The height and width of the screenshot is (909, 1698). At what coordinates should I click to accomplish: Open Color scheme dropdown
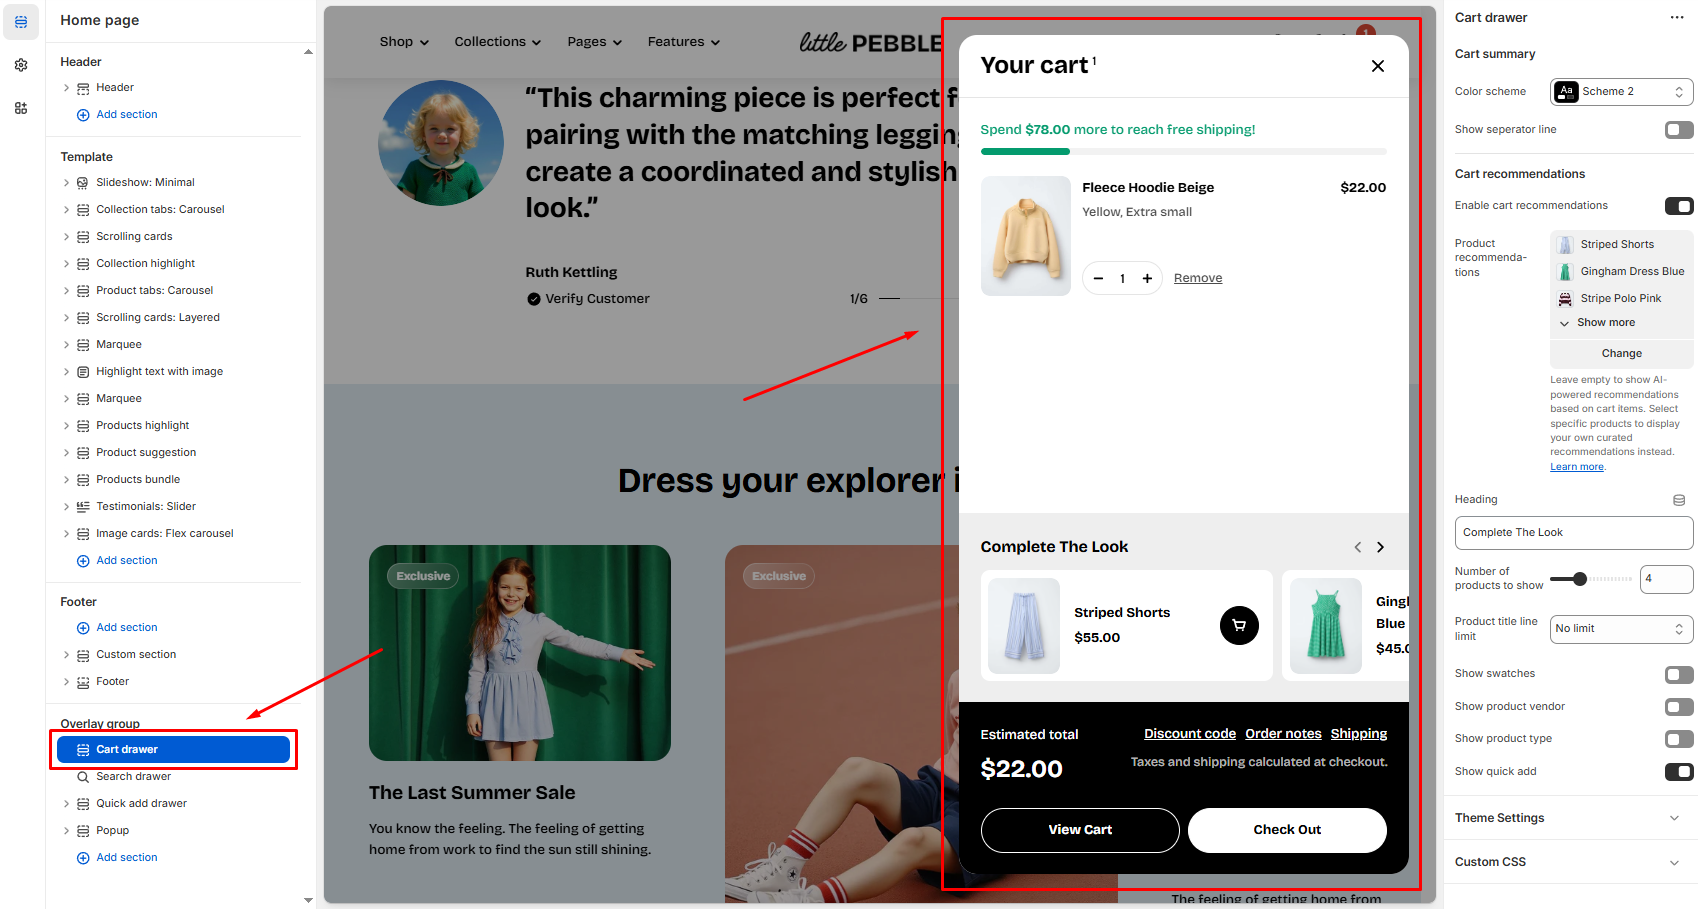(x=1621, y=92)
